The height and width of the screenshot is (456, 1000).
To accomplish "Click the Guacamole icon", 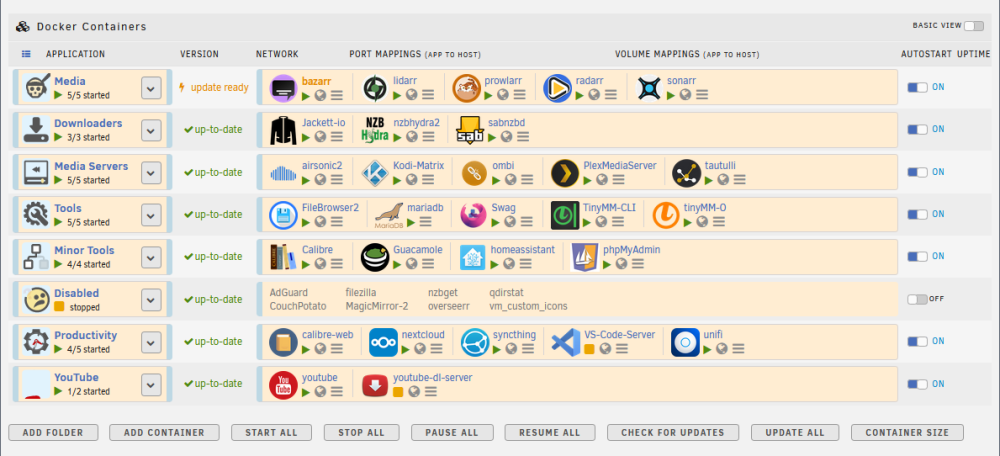I will (x=375, y=257).
